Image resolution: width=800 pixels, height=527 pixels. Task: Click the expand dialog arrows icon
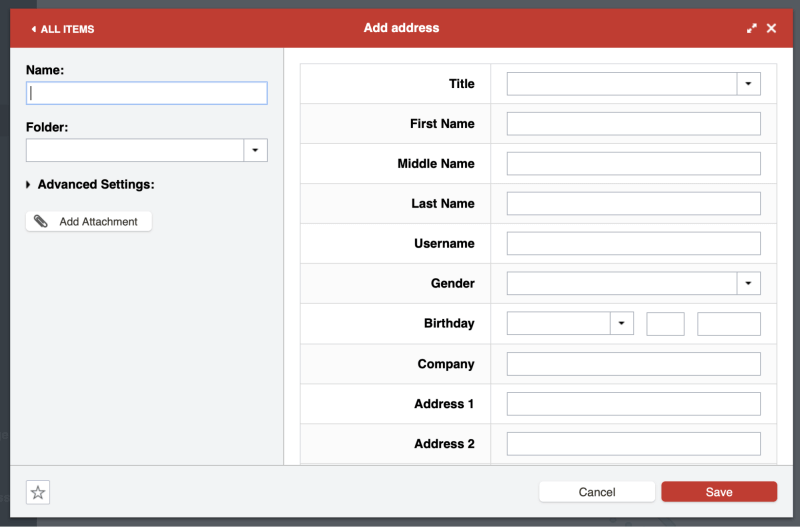pyautogui.click(x=752, y=28)
